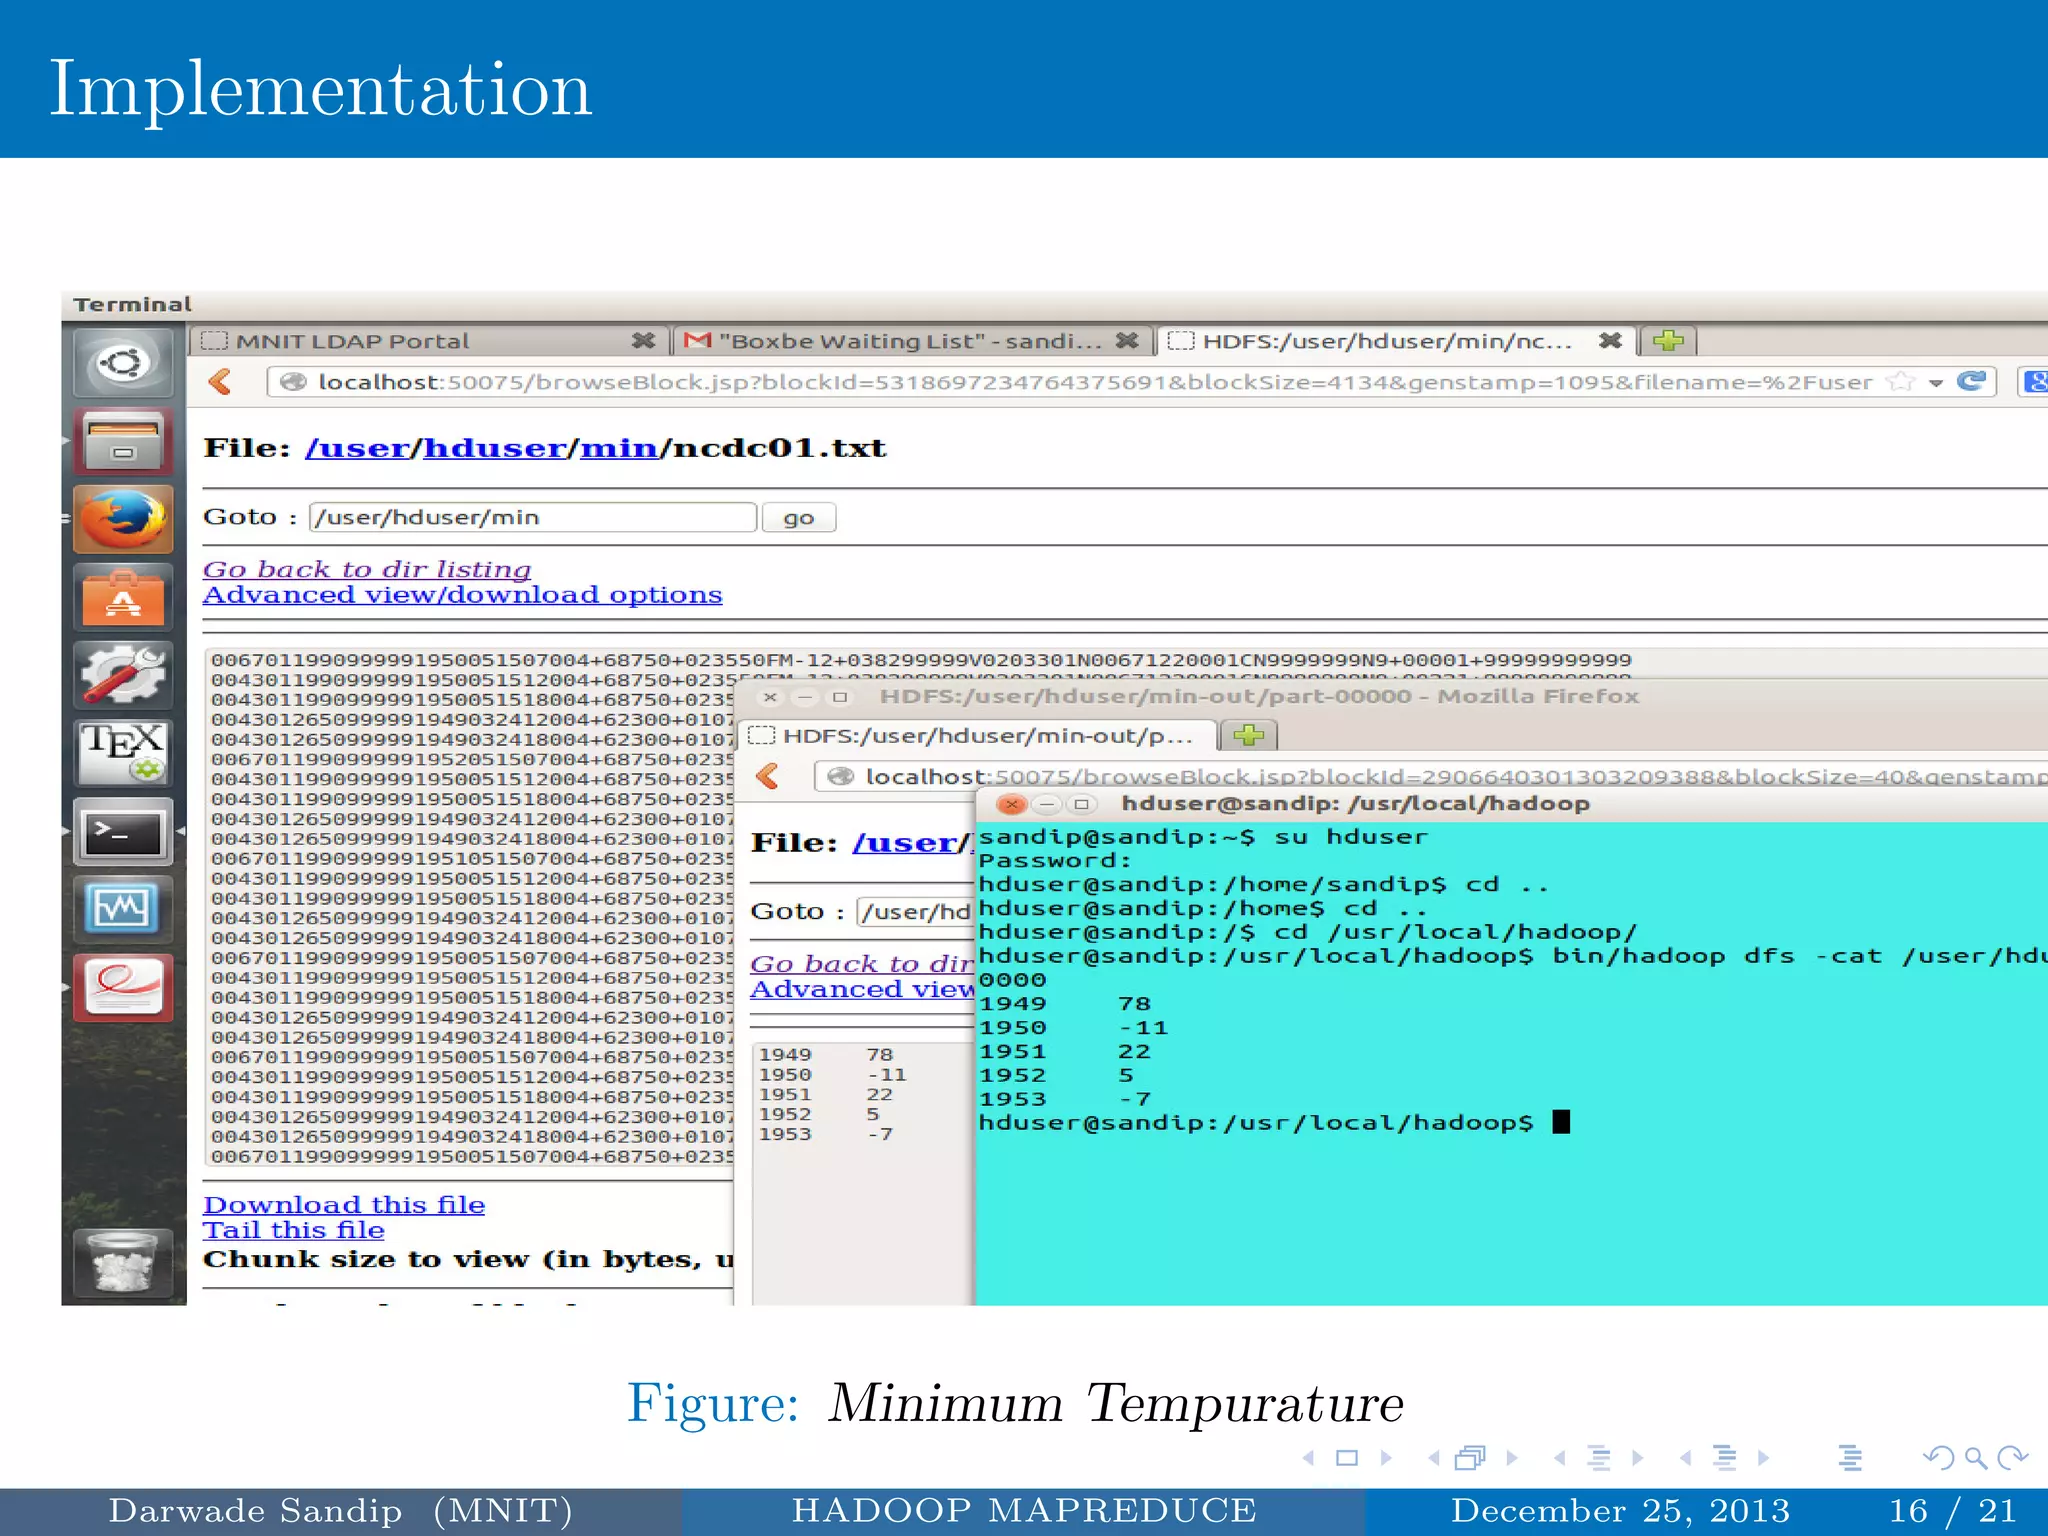2048x1536 pixels.
Task: Switch to the Boxbe Waiting List Gmail tab
Action: [x=912, y=341]
